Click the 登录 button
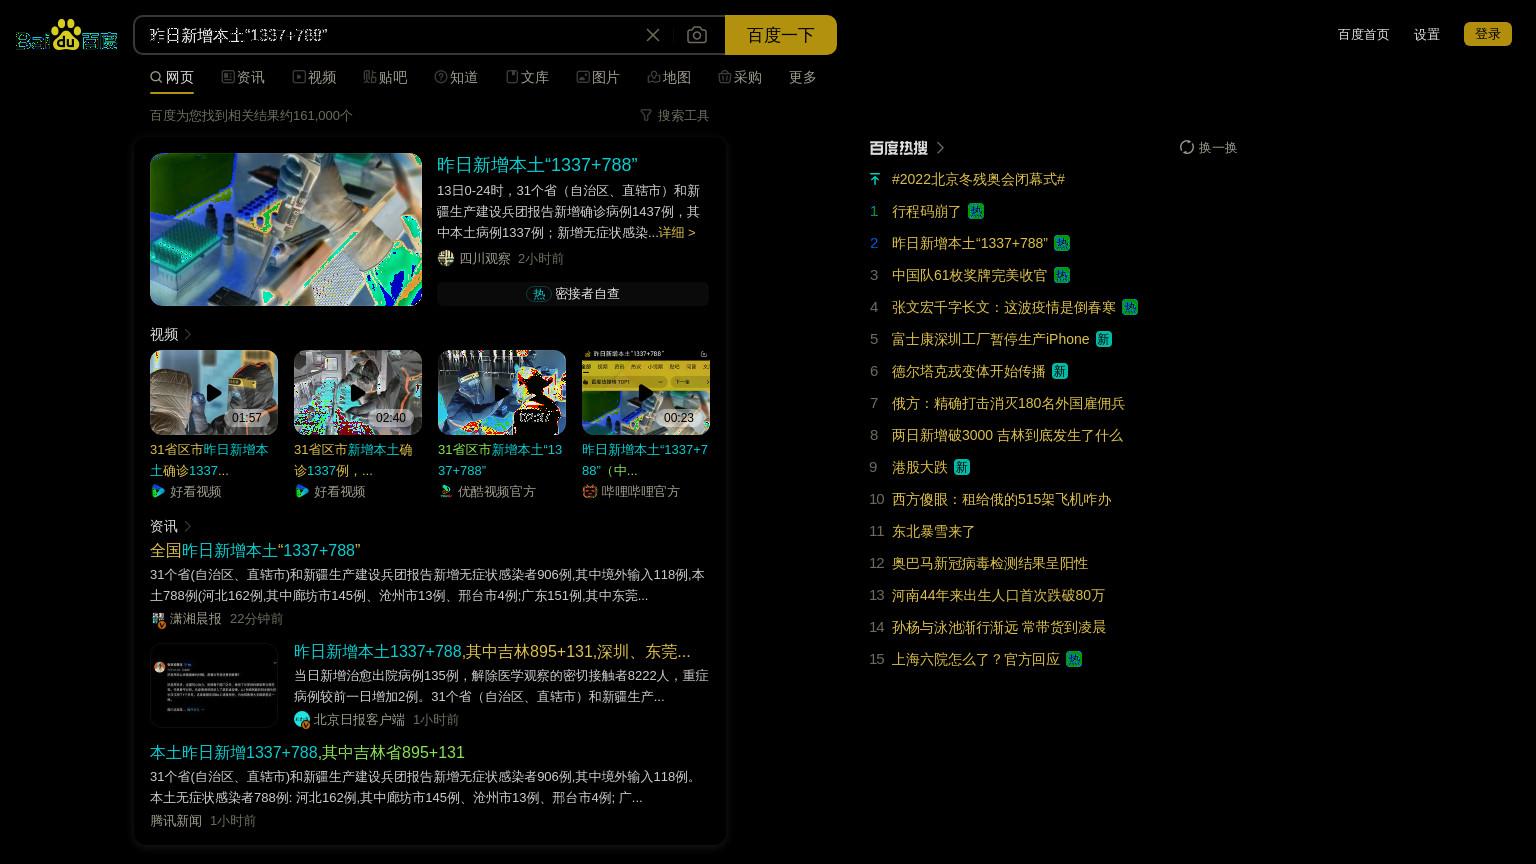The width and height of the screenshot is (1536, 864). tap(1488, 34)
